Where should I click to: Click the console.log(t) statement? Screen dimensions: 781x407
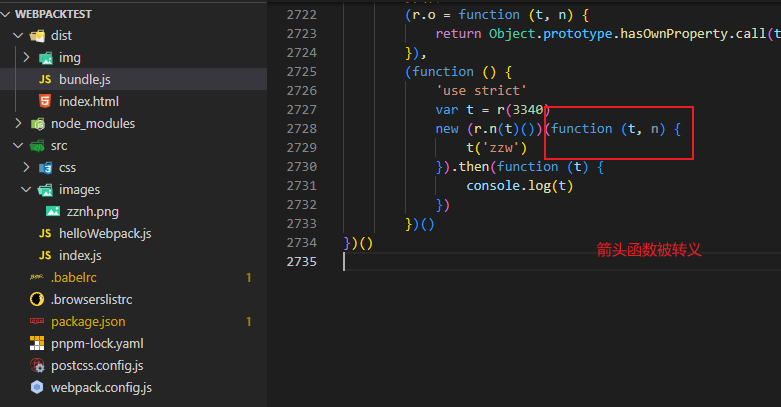tap(520, 186)
